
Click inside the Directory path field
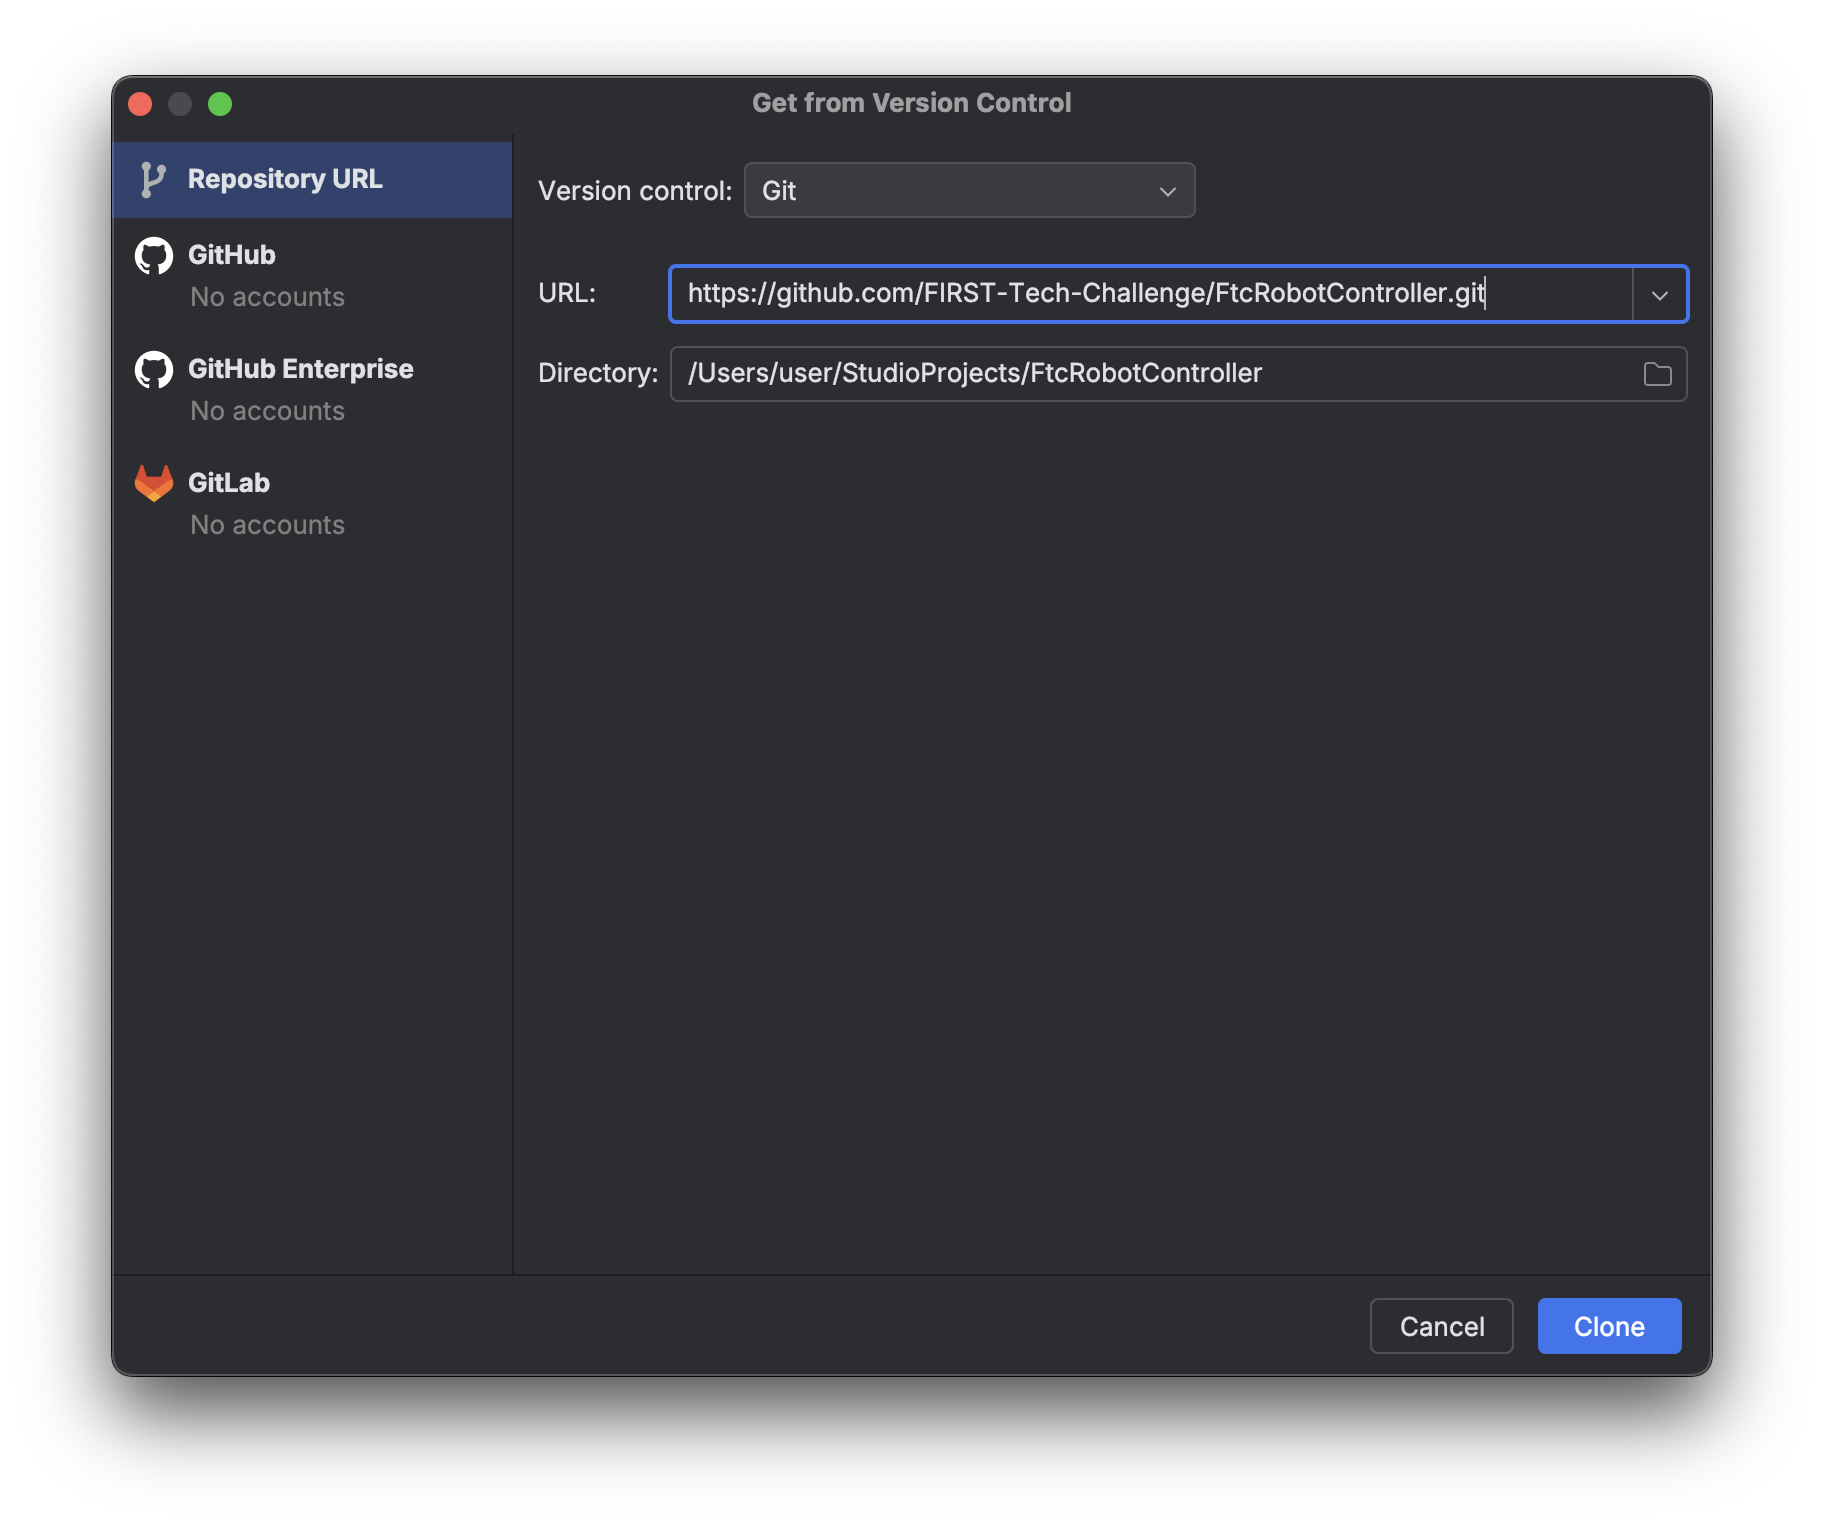[x=1150, y=374]
